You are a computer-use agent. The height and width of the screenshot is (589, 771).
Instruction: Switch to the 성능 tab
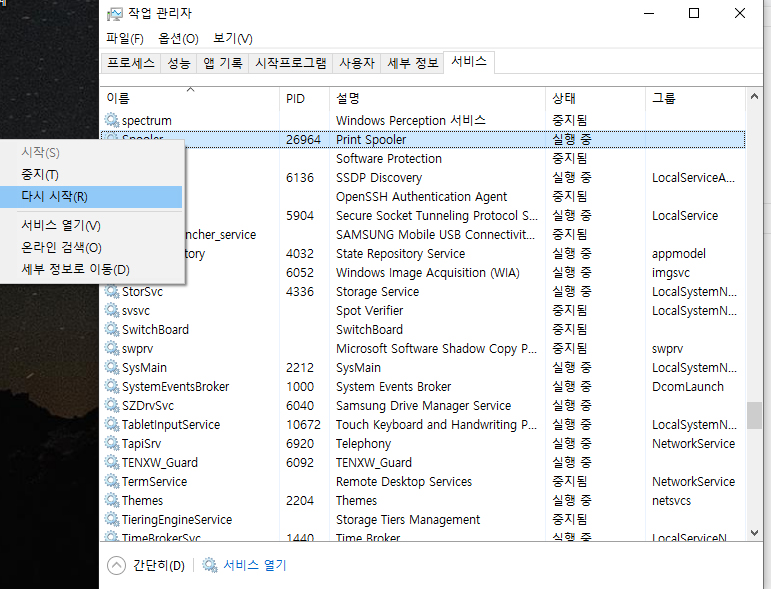pyautogui.click(x=178, y=63)
